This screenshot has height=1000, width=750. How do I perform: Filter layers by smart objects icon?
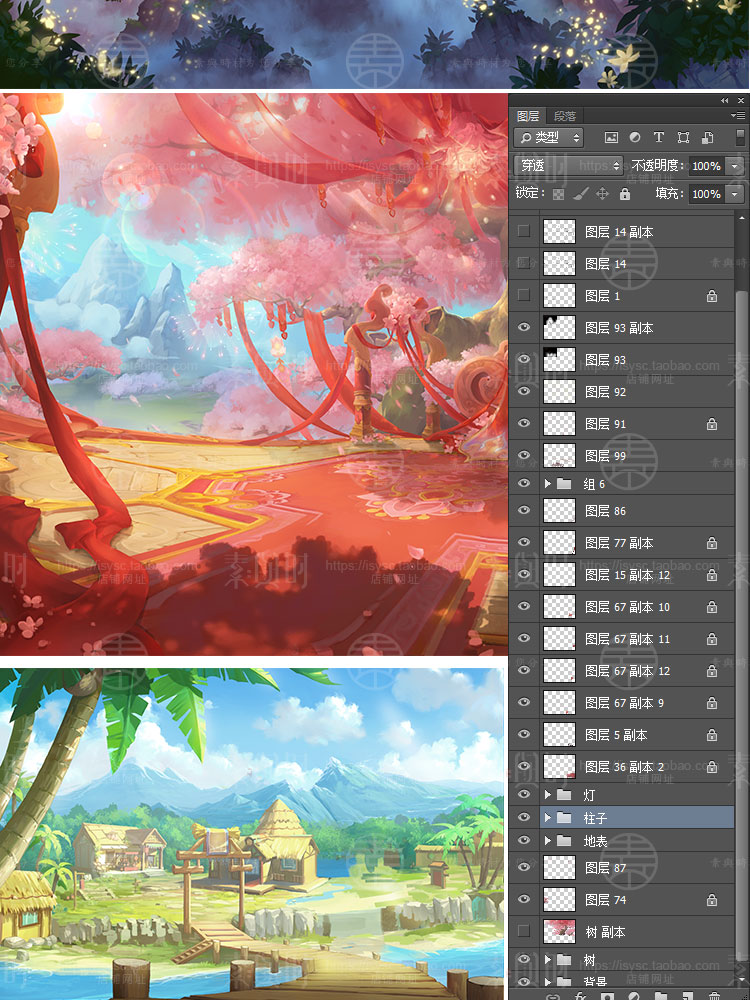click(x=707, y=137)
